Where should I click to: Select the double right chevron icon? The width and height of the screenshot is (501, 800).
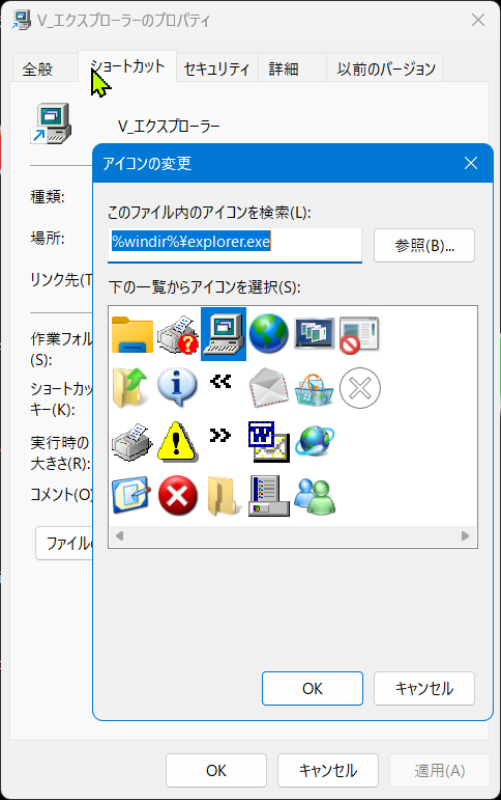click(x=220, y=435)
